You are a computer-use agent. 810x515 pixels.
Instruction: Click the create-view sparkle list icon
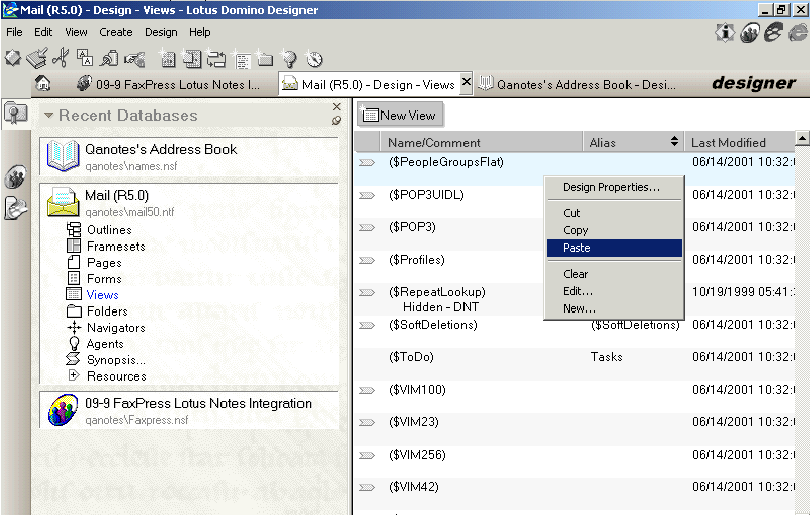[x=241, y=59]
